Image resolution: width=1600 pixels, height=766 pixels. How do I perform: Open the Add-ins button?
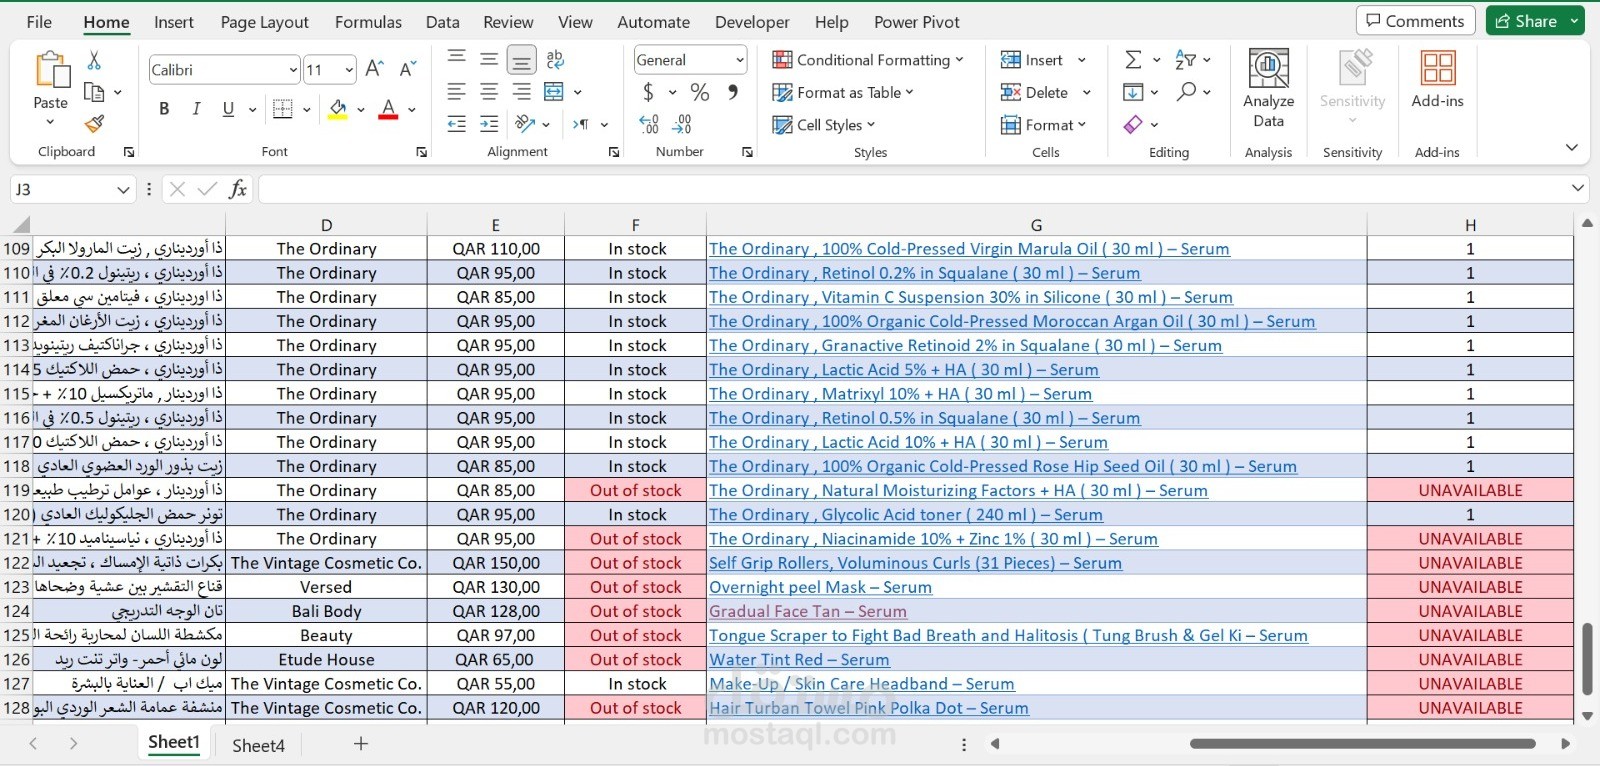[x=1437, y=79]
